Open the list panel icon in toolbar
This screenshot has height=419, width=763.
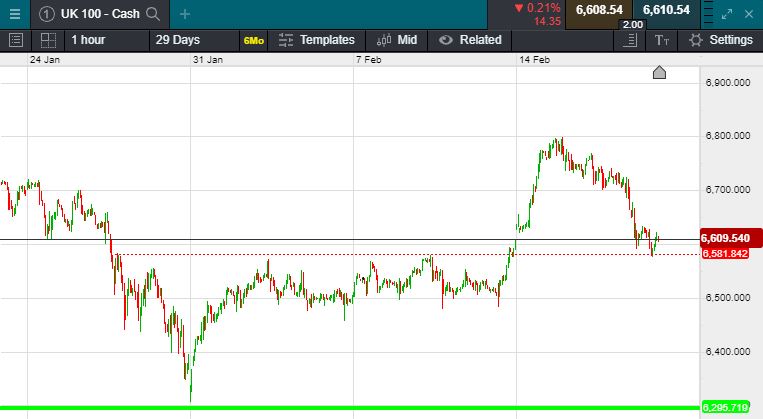pyautogui.click(x=15, y=40)
